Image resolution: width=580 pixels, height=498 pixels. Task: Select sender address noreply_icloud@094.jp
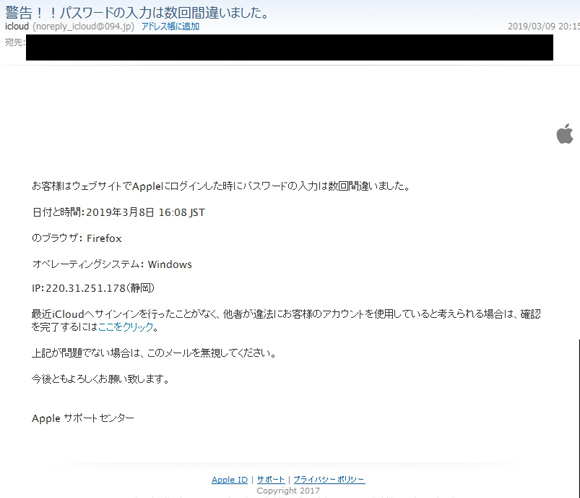pos(83,27)
